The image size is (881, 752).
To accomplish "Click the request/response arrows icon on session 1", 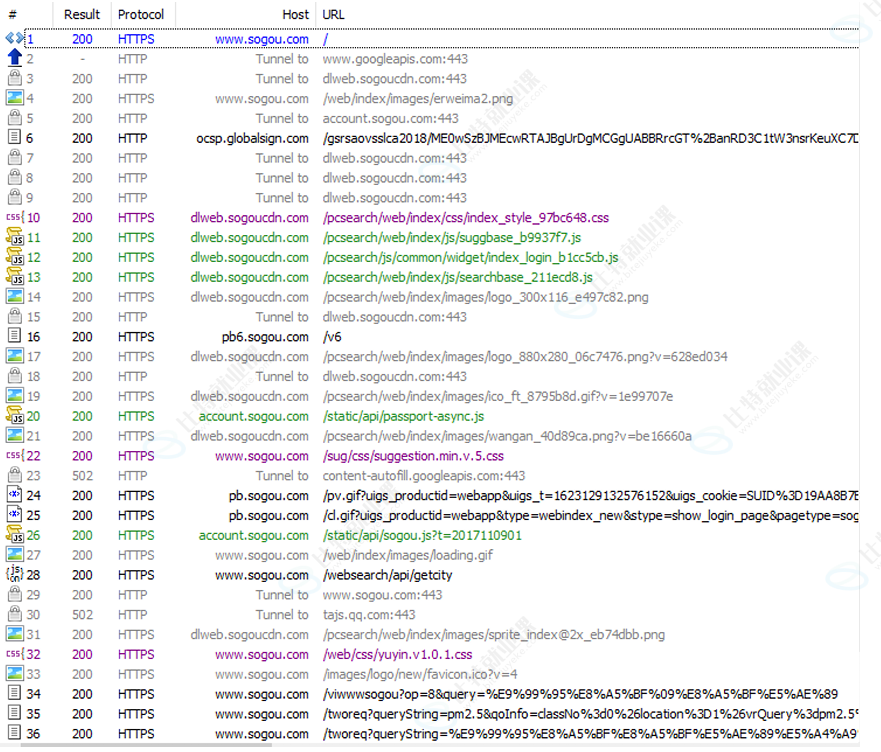I will pos(15,39).
